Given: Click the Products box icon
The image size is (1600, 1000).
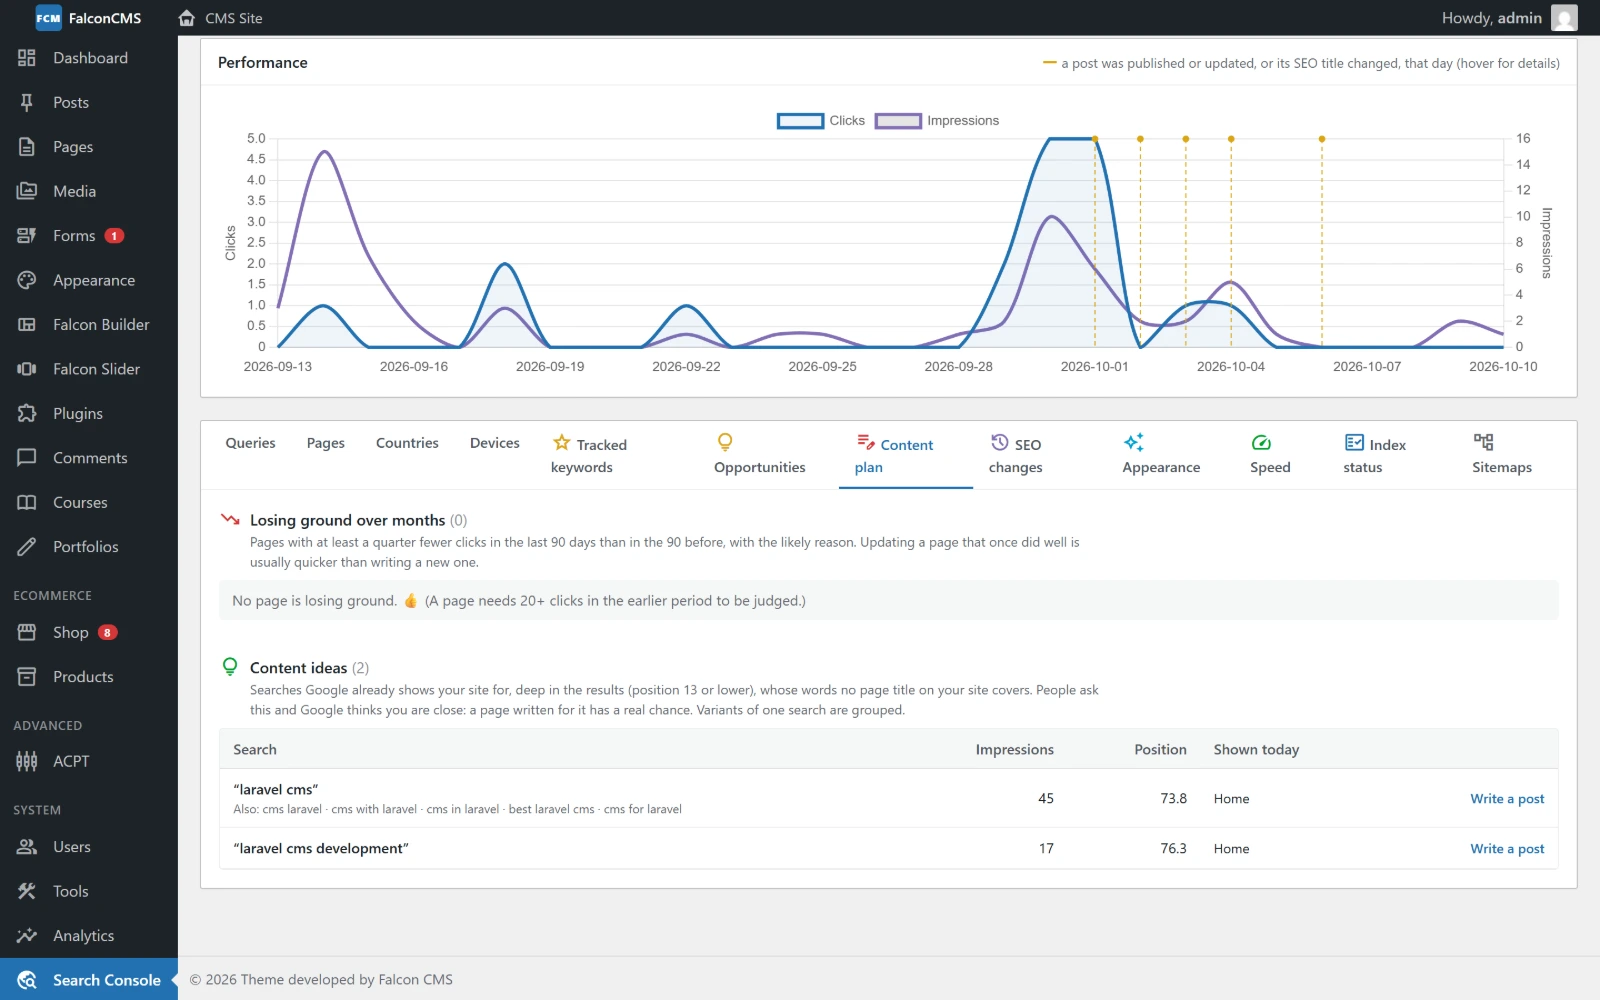Looking at the screenshot, I should [27, 677].
